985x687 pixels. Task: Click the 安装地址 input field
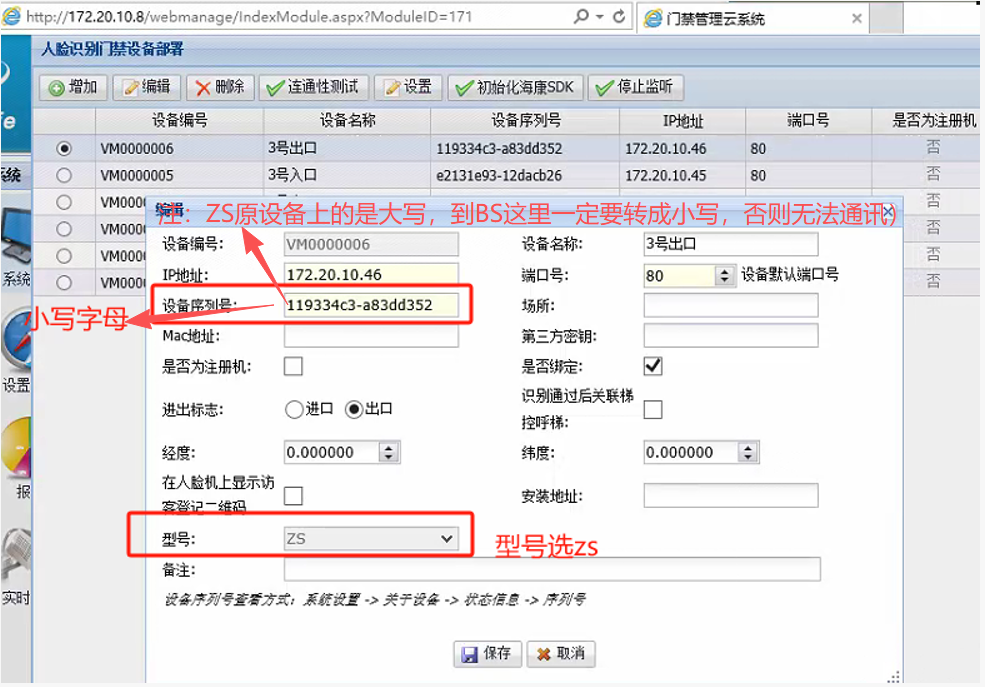pyautogui.click(x=731, y=495)
